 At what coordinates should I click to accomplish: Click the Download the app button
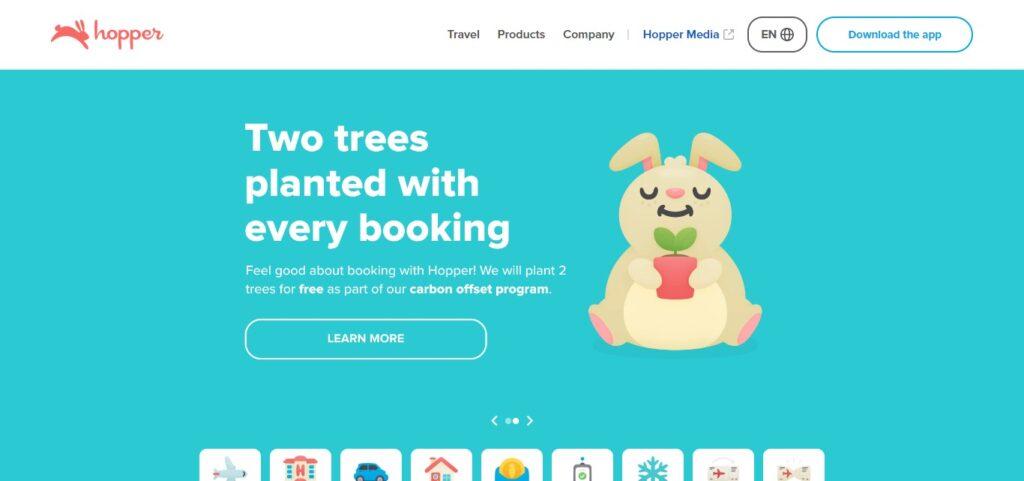point(895,35)
